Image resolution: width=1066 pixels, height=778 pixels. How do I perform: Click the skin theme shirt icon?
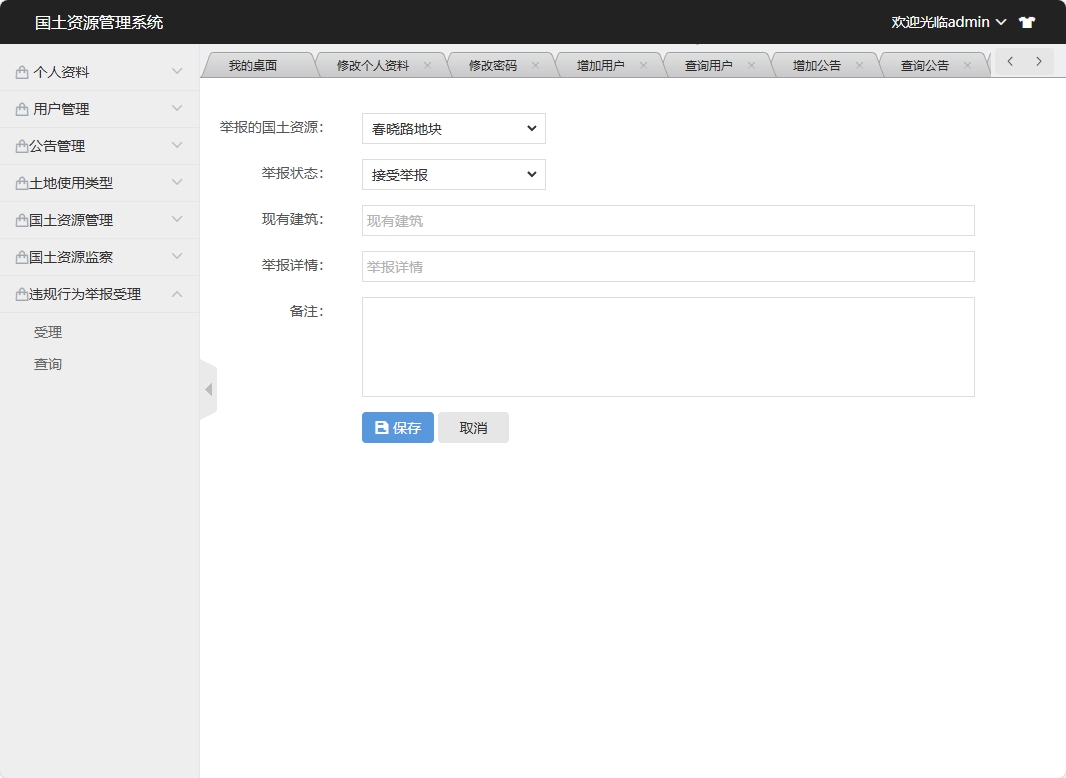click(x=1027, y=22)
